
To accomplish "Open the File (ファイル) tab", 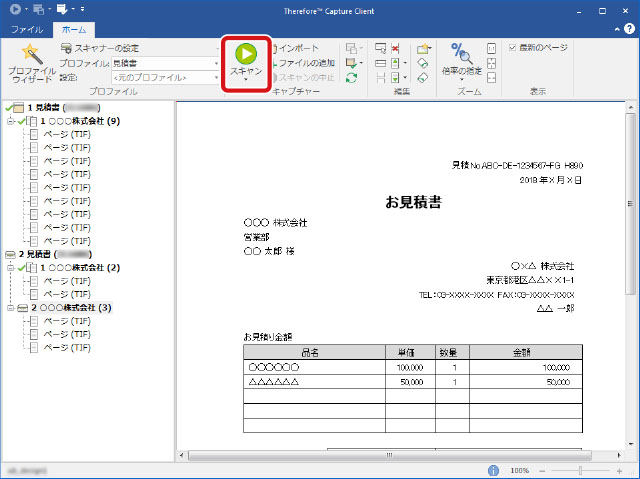I will [27, 30].
